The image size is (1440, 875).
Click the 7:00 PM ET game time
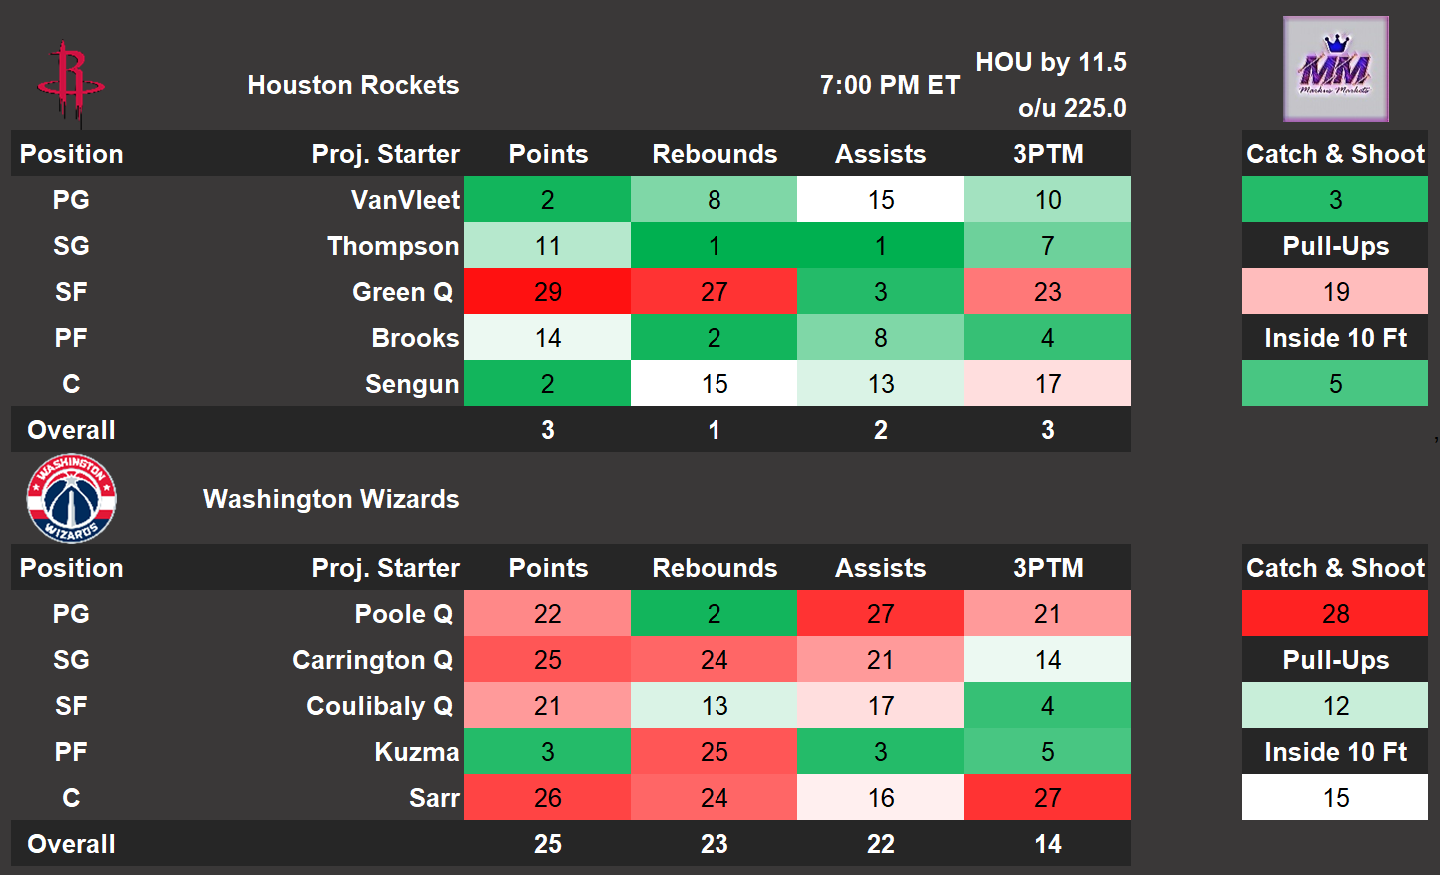889,85
